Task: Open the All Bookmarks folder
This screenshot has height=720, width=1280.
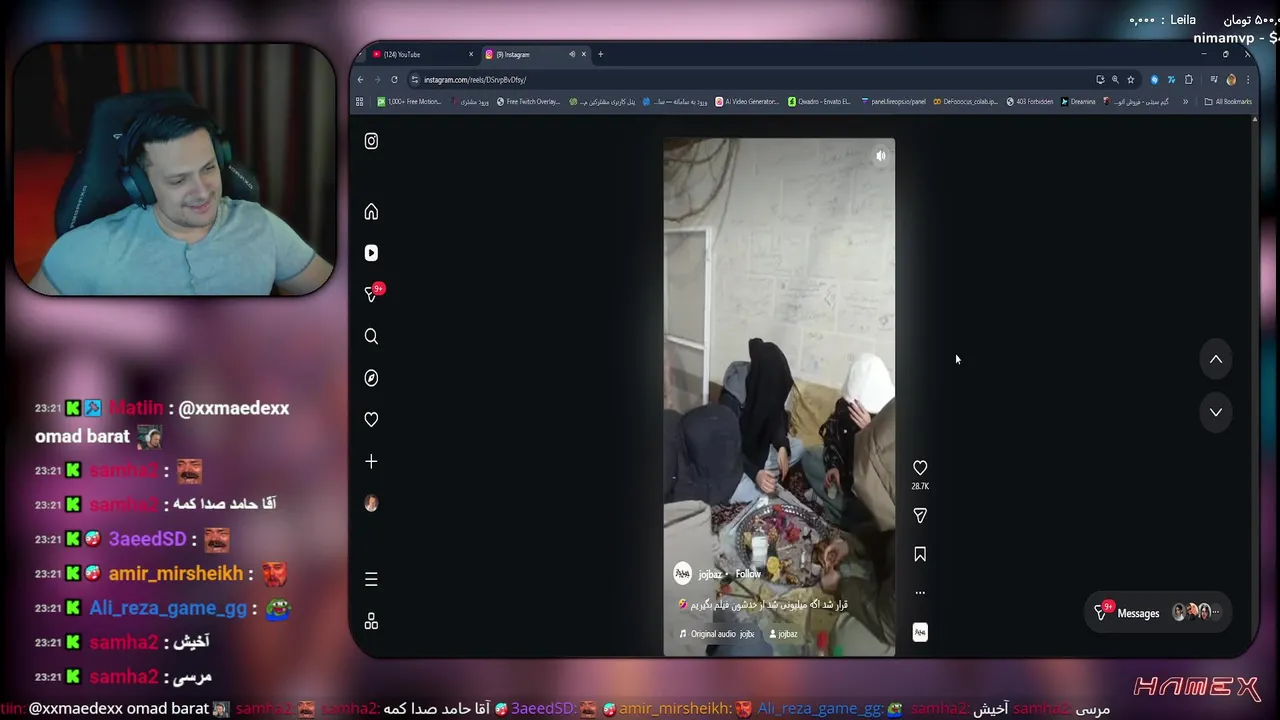Action: coord(1228,101)
